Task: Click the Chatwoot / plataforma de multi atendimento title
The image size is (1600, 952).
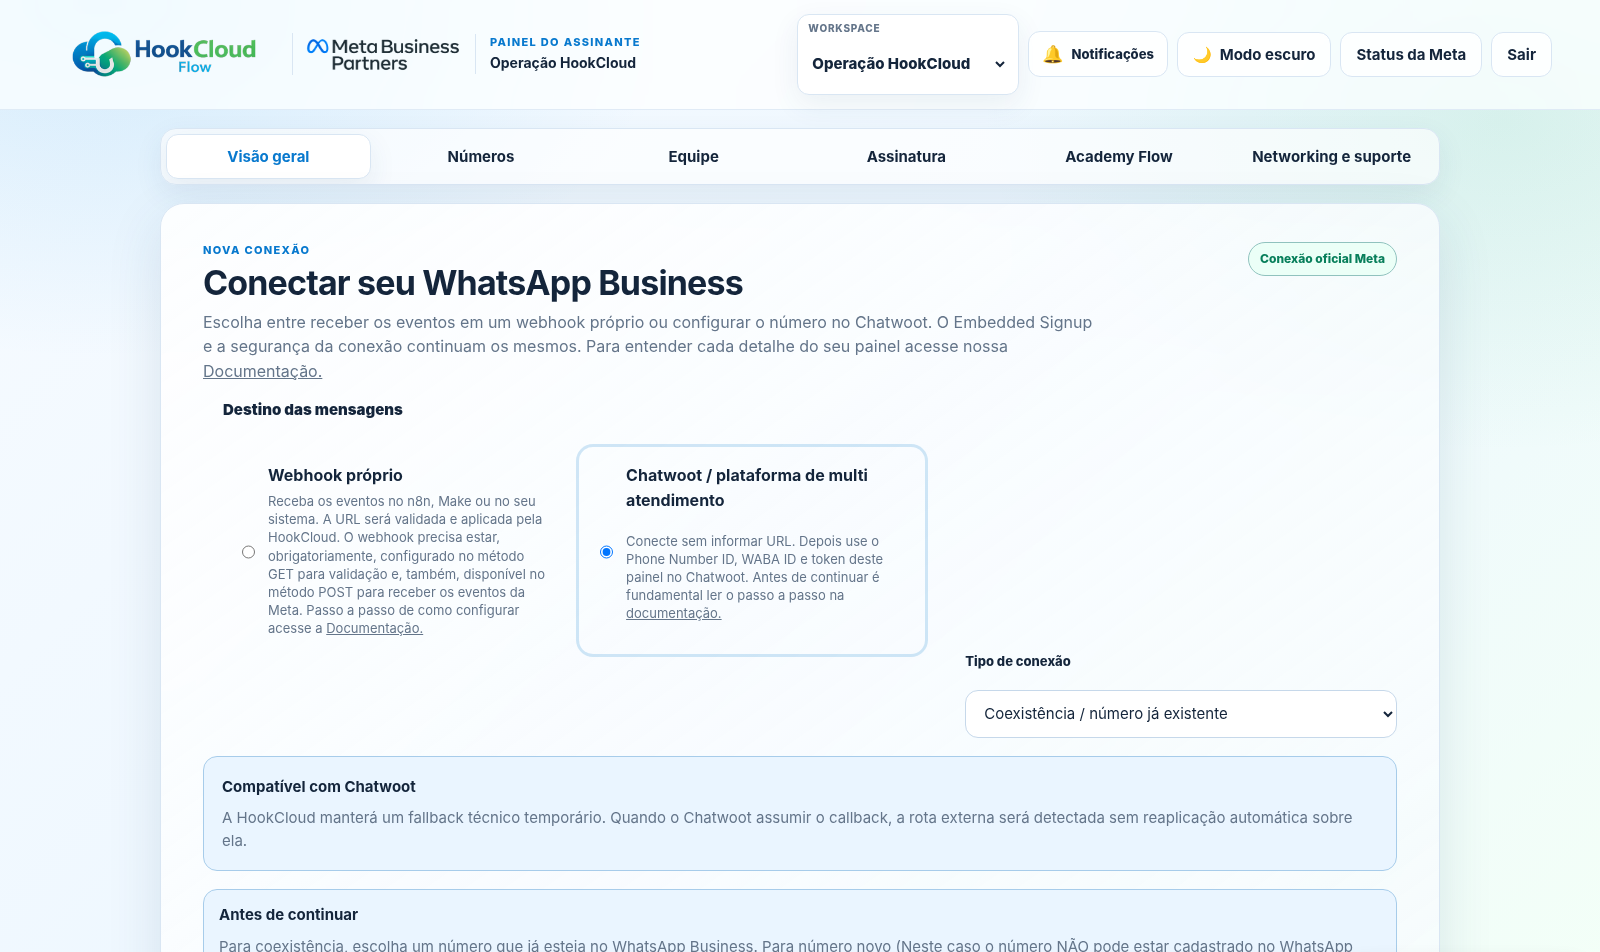Action: 747,488
